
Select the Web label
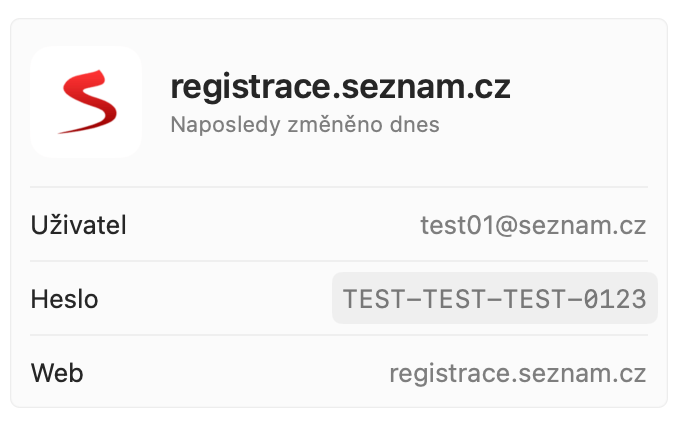tap(57, 374)
